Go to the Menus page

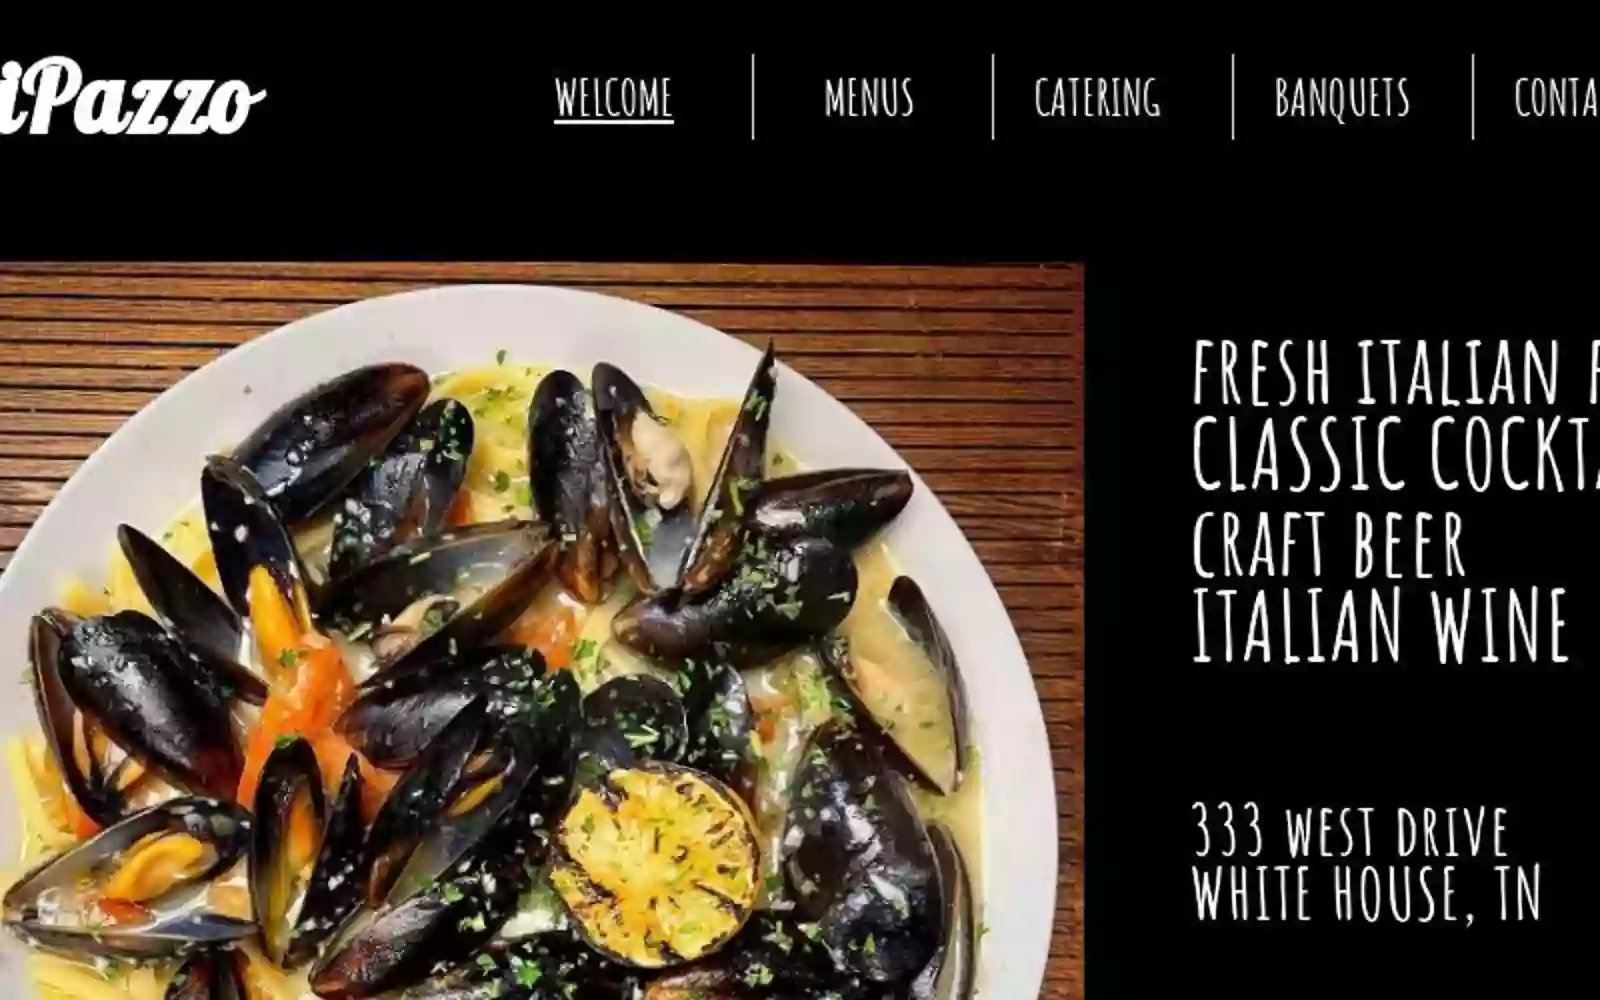[869, 98]
